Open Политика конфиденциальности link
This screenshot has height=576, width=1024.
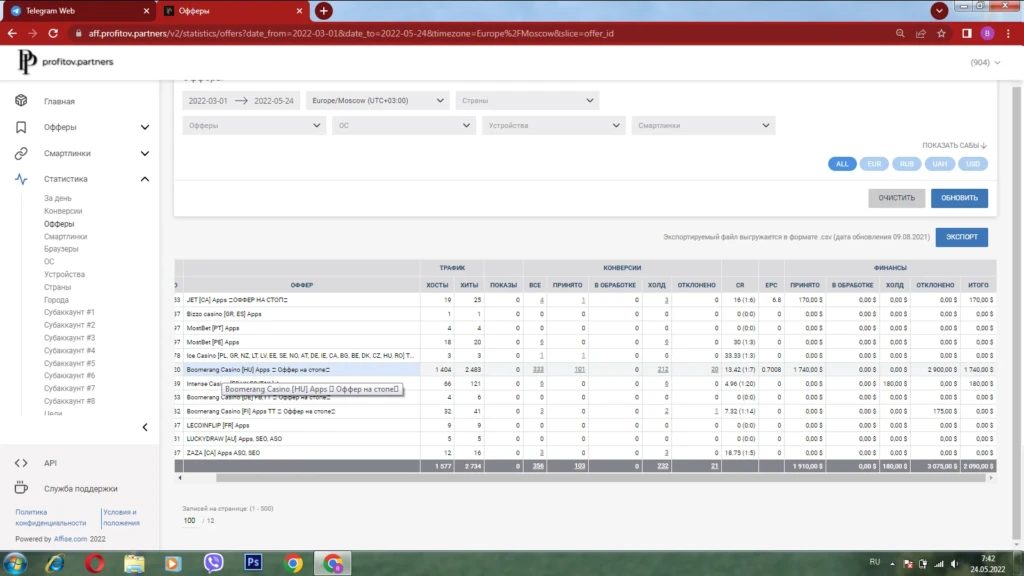click(50, 517)
